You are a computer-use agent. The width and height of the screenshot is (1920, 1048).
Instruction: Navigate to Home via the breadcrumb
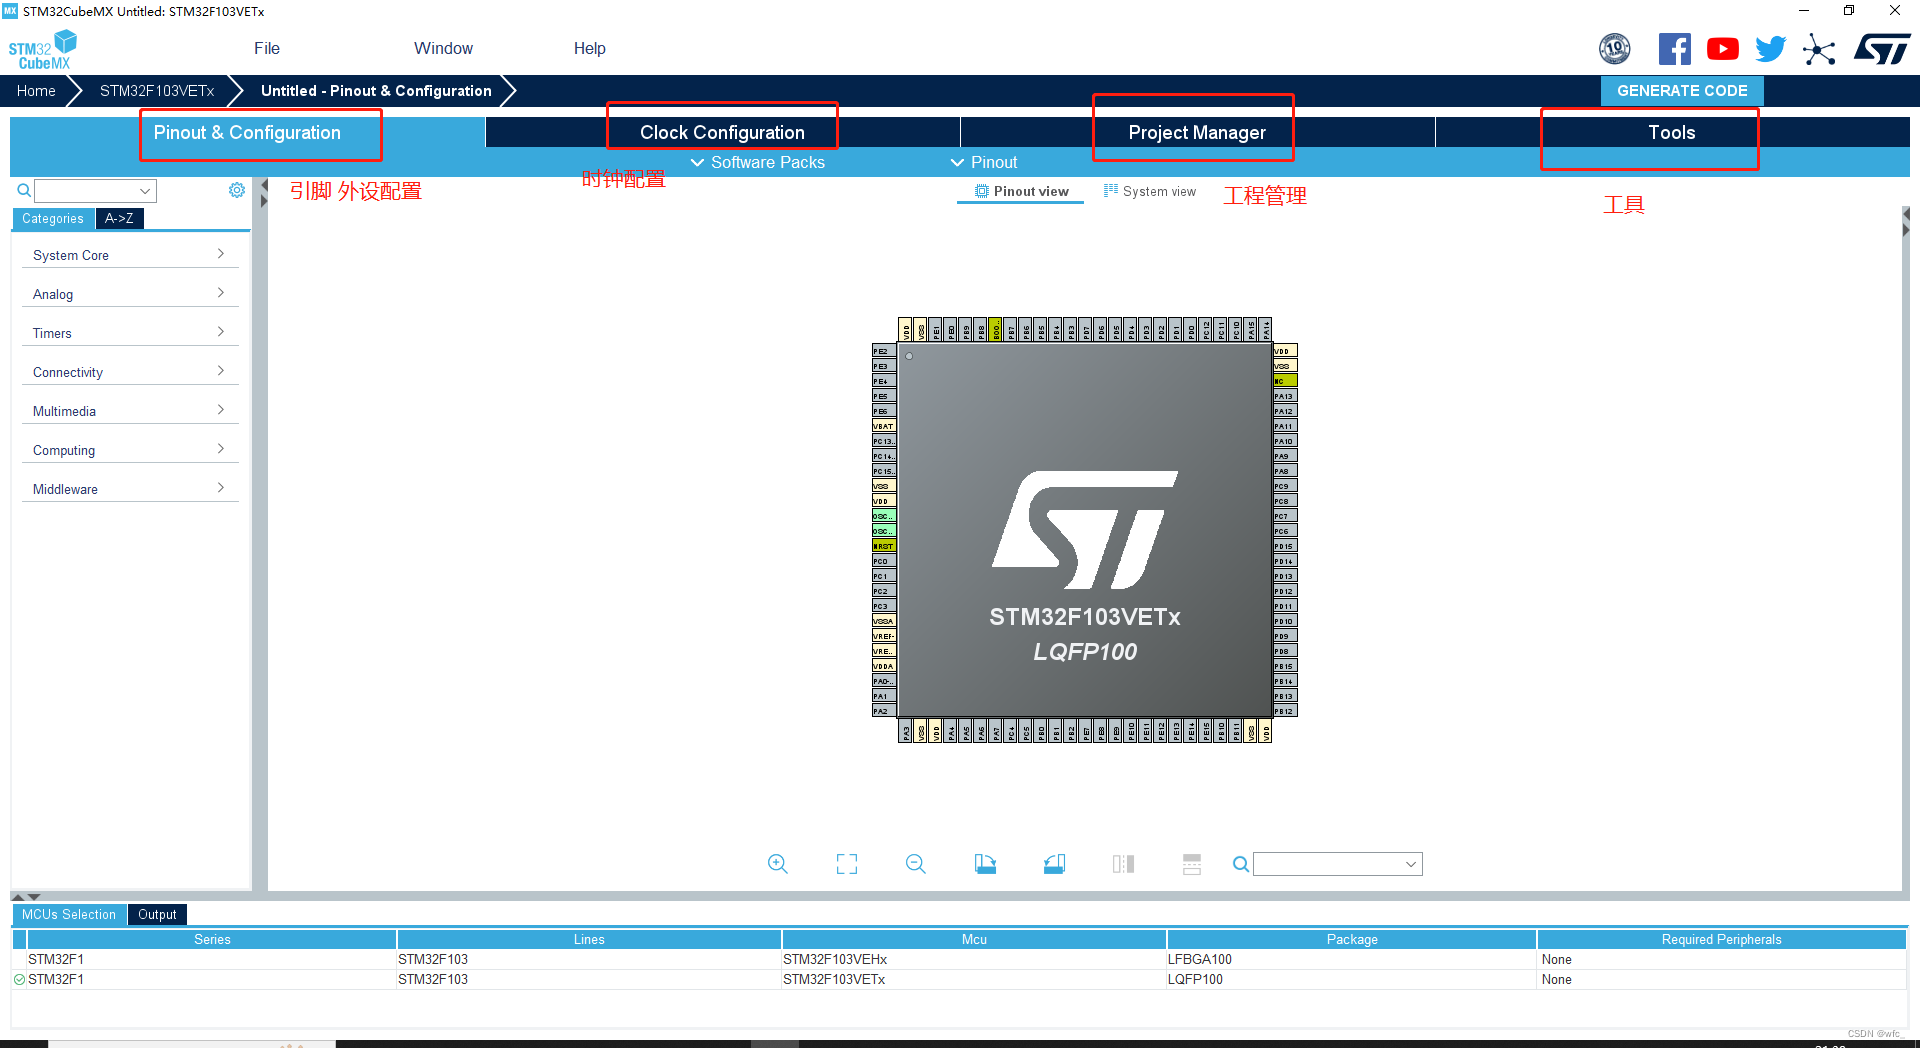click(x=36, y=90)
